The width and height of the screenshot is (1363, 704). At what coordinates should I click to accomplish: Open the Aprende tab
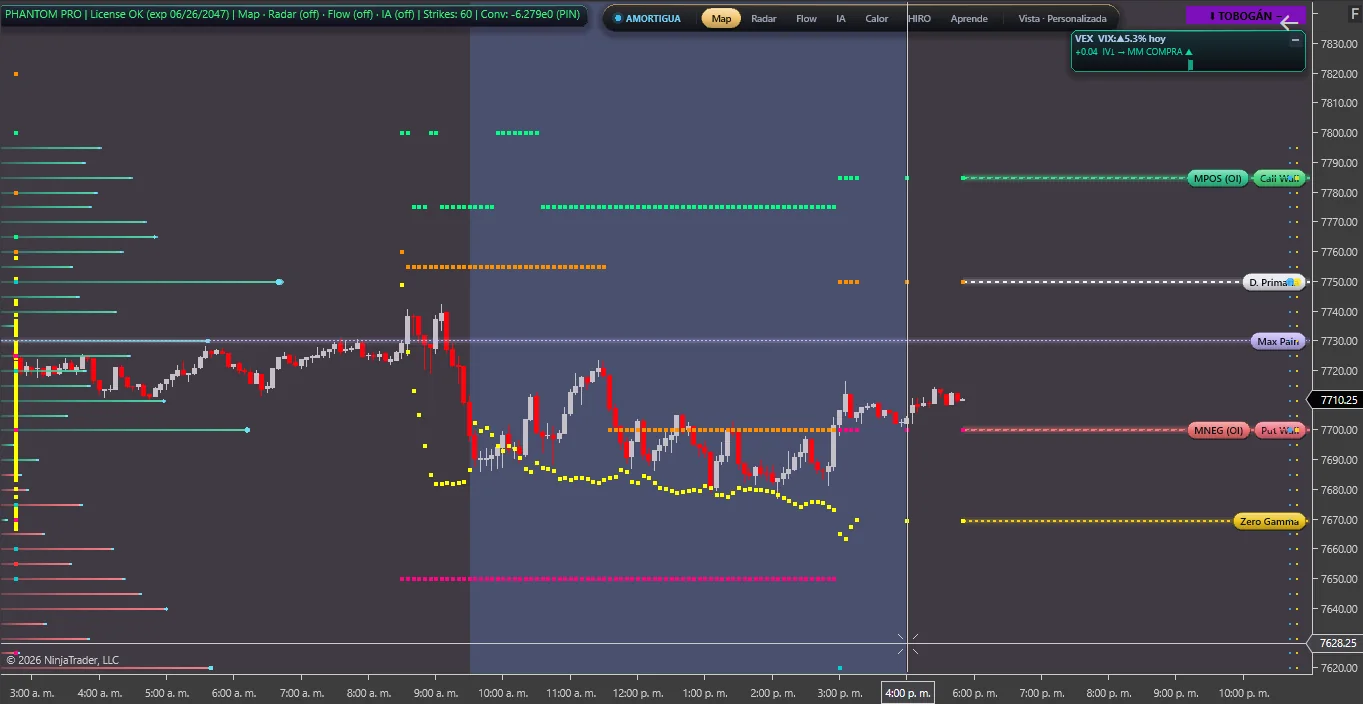coord(968,18)
